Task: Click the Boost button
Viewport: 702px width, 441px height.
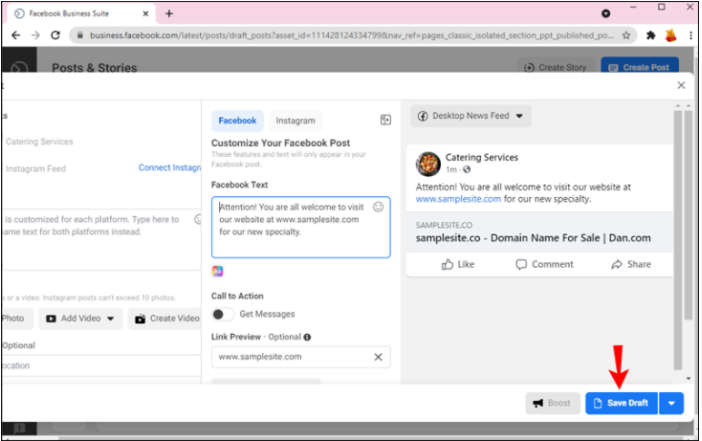Action: (x=552, y=403)
